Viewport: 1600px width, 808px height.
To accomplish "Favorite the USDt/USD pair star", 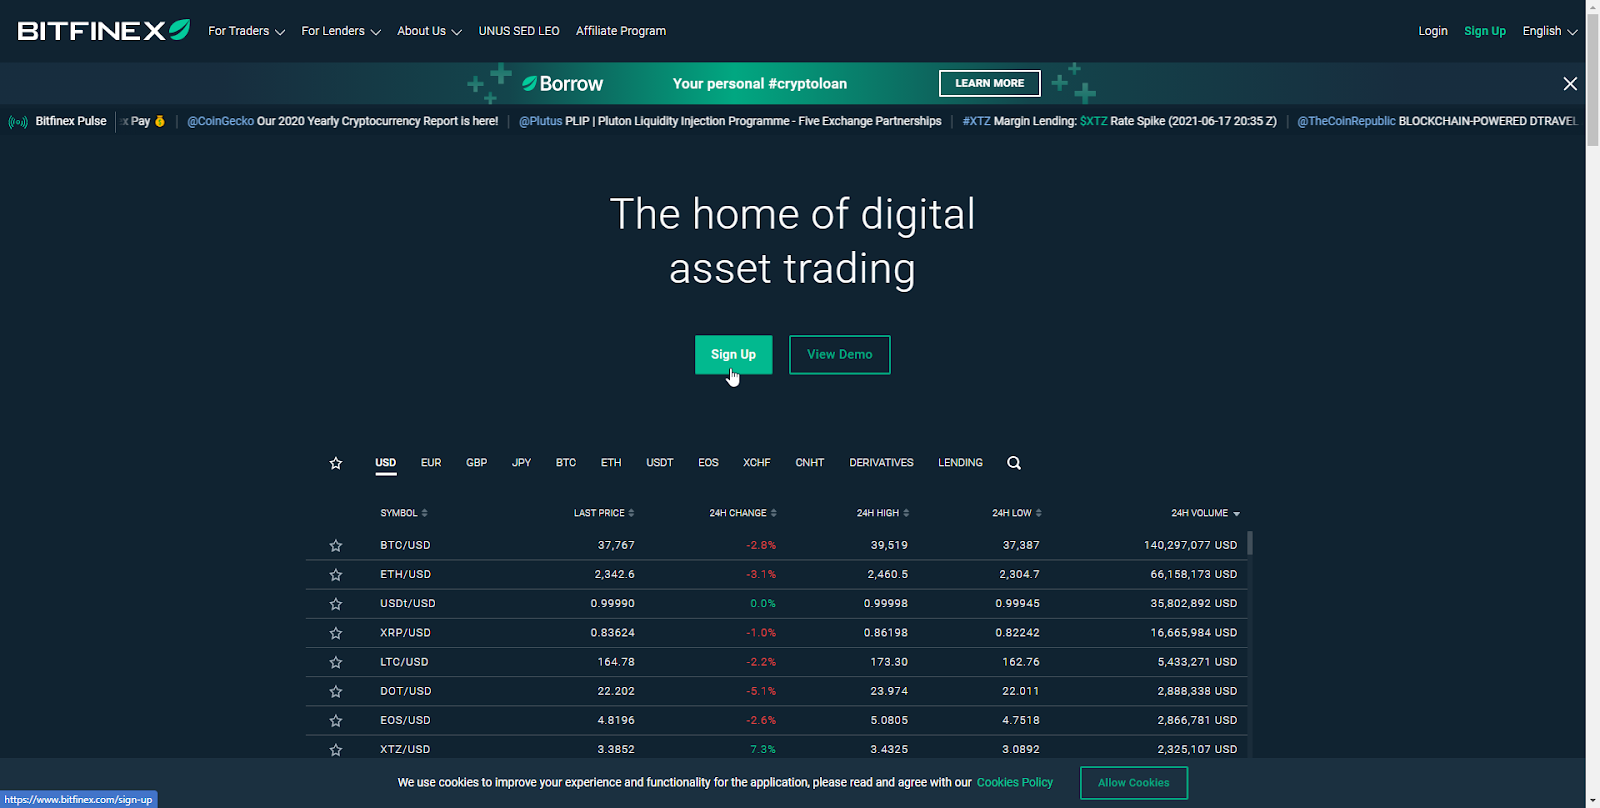I will [336, 604].
